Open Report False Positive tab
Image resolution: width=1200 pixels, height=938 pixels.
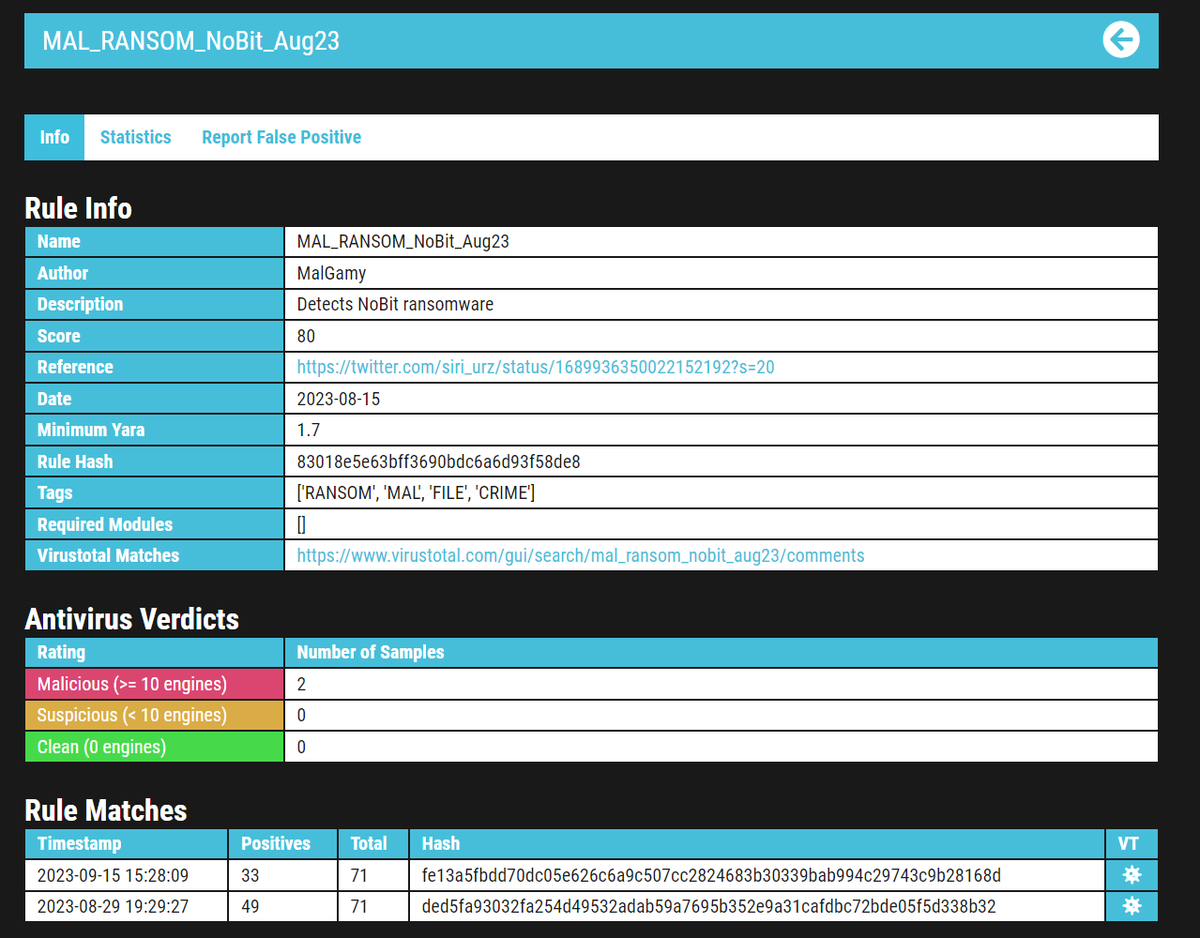coord(281,137)
